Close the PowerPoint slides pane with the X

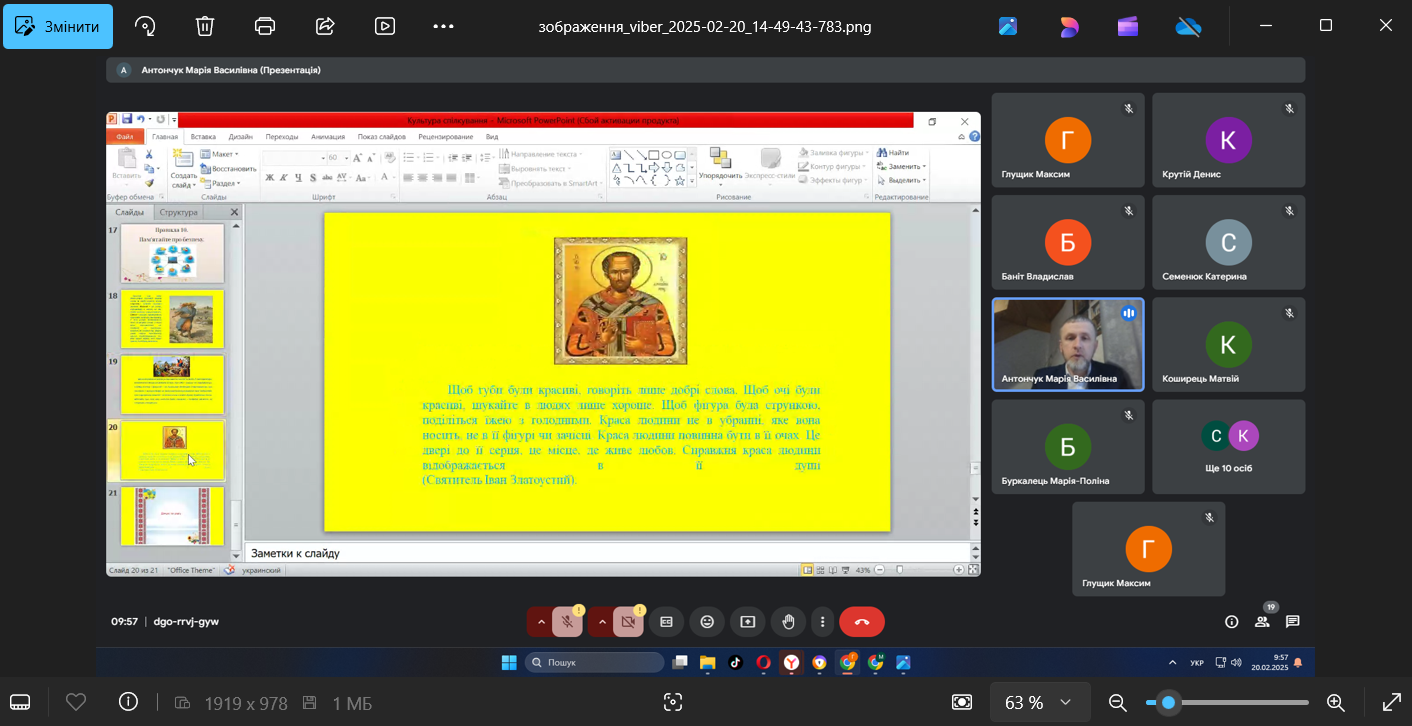[235, 212]
